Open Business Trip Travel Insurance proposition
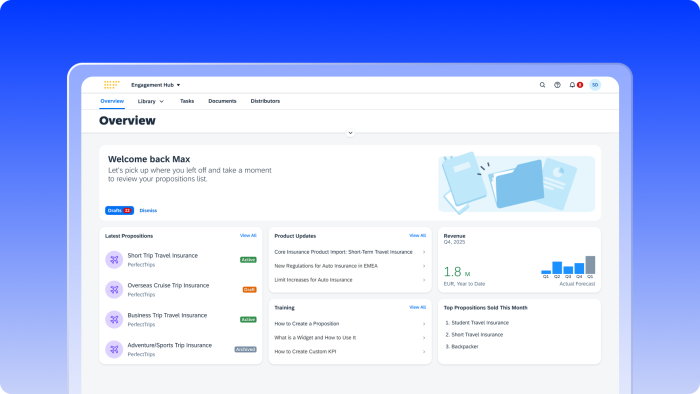This screenshot has width=700, height=394. (167, 315)
